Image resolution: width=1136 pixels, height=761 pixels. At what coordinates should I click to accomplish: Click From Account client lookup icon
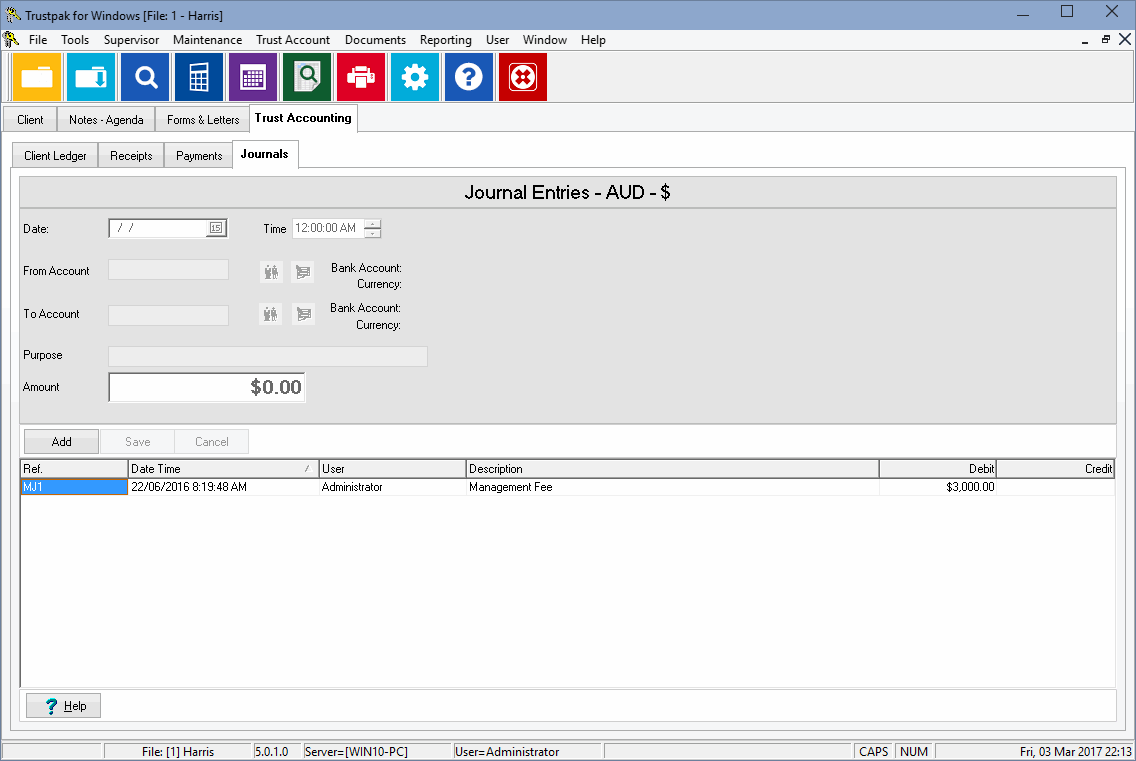[271, 272]
